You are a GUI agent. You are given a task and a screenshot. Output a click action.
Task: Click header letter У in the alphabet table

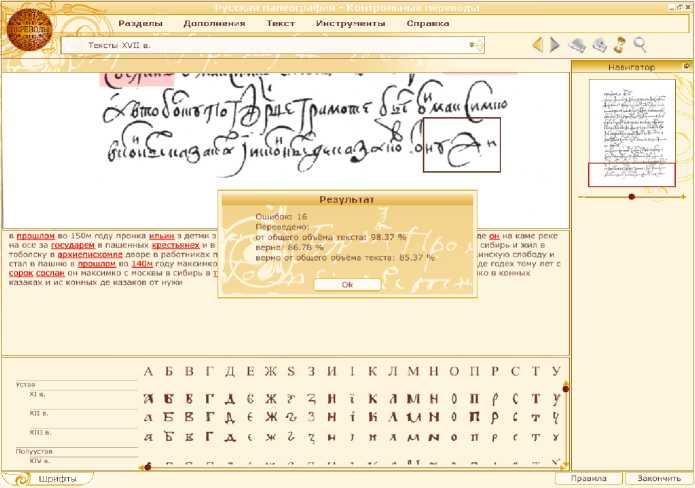click(556, 371)
